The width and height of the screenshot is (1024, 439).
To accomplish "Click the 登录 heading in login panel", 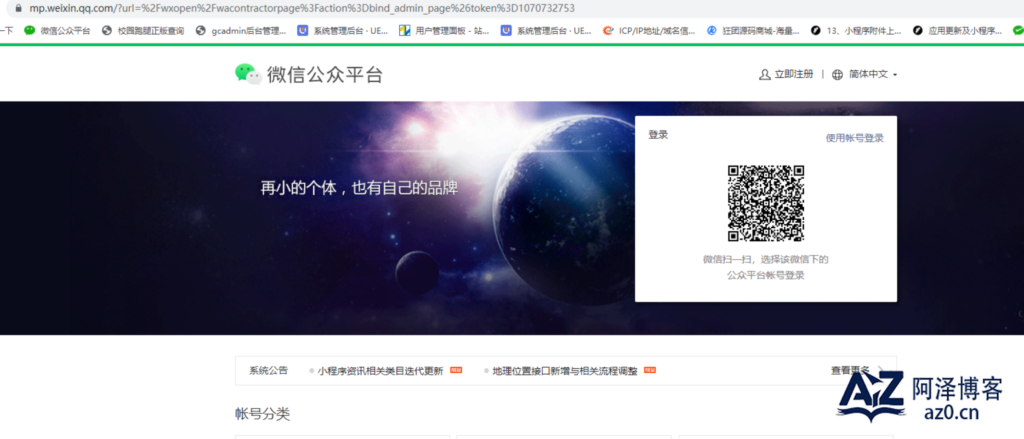I will pos(658,135).
